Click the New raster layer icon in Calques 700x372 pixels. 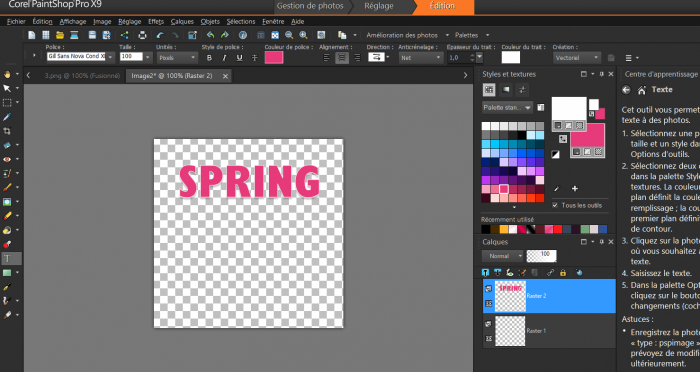click(x=486, y=272)
